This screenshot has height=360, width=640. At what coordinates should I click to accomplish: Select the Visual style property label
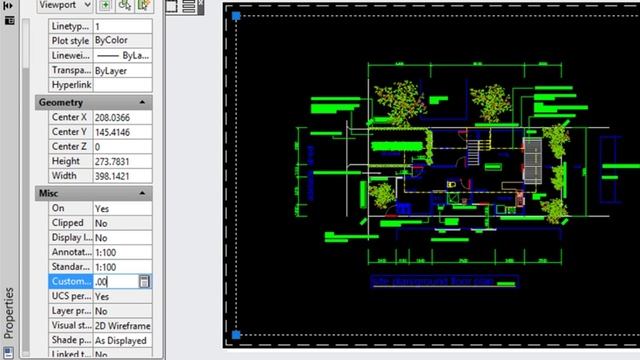(x=71, y=326)
